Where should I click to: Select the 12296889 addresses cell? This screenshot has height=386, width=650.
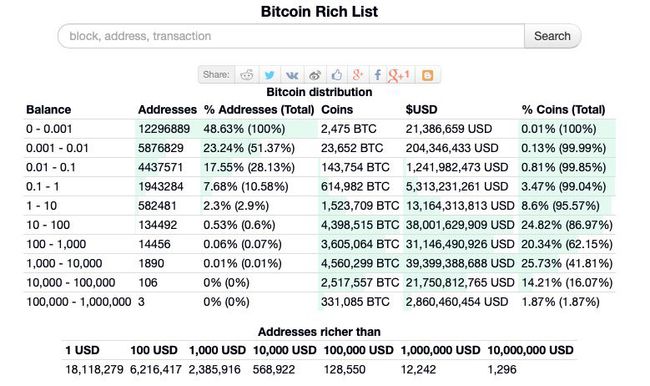(x=164, y=129)
